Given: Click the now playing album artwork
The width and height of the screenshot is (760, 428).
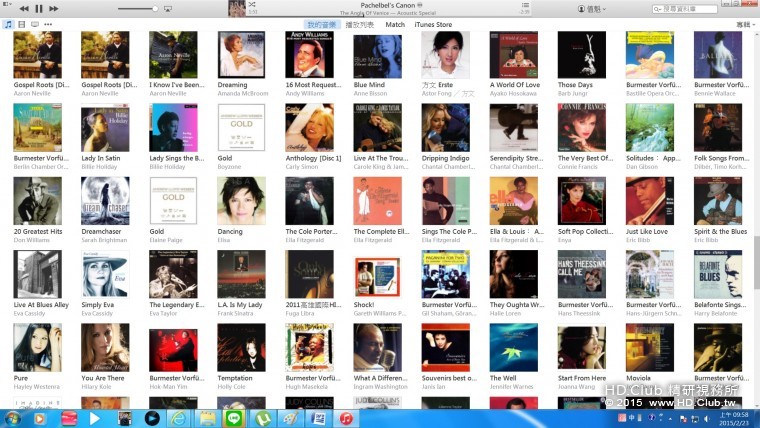Looking at the screenshot, I should click(x=237, y=8).
